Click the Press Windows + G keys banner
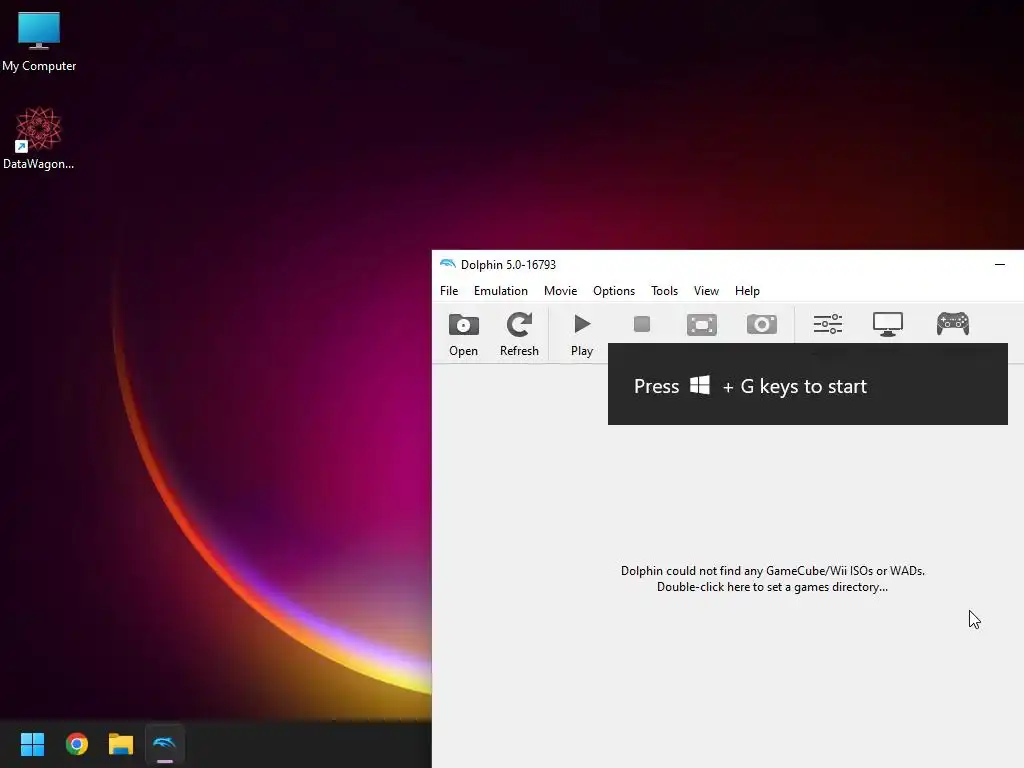The height and width of the screenshot is (768, 1024). point(808,384)
